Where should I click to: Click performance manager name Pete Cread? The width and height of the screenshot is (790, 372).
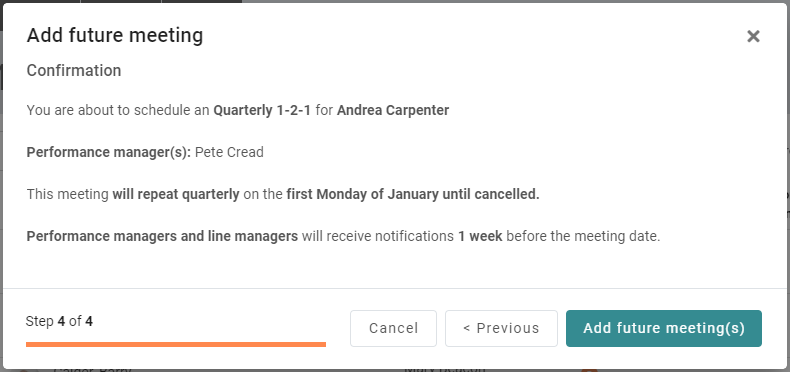click(x=229, y=152)
